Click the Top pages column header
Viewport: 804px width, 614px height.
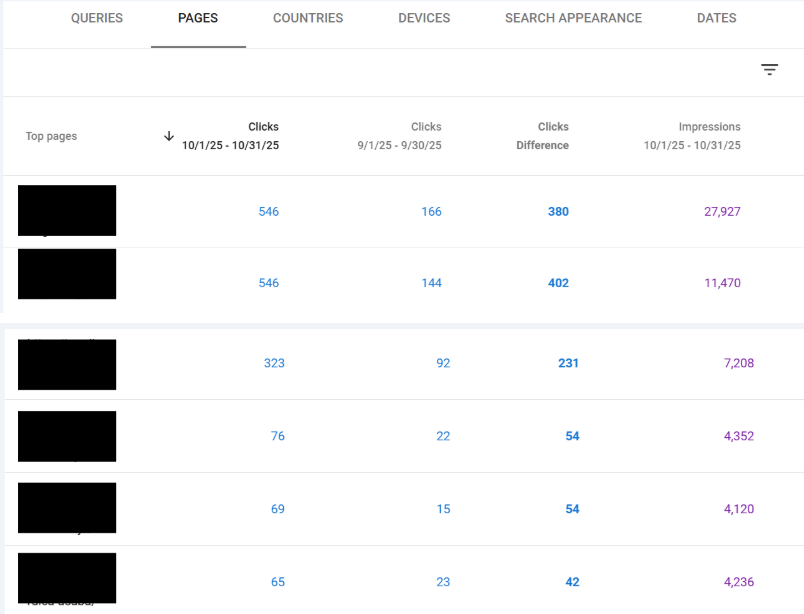tap(51, 136)
